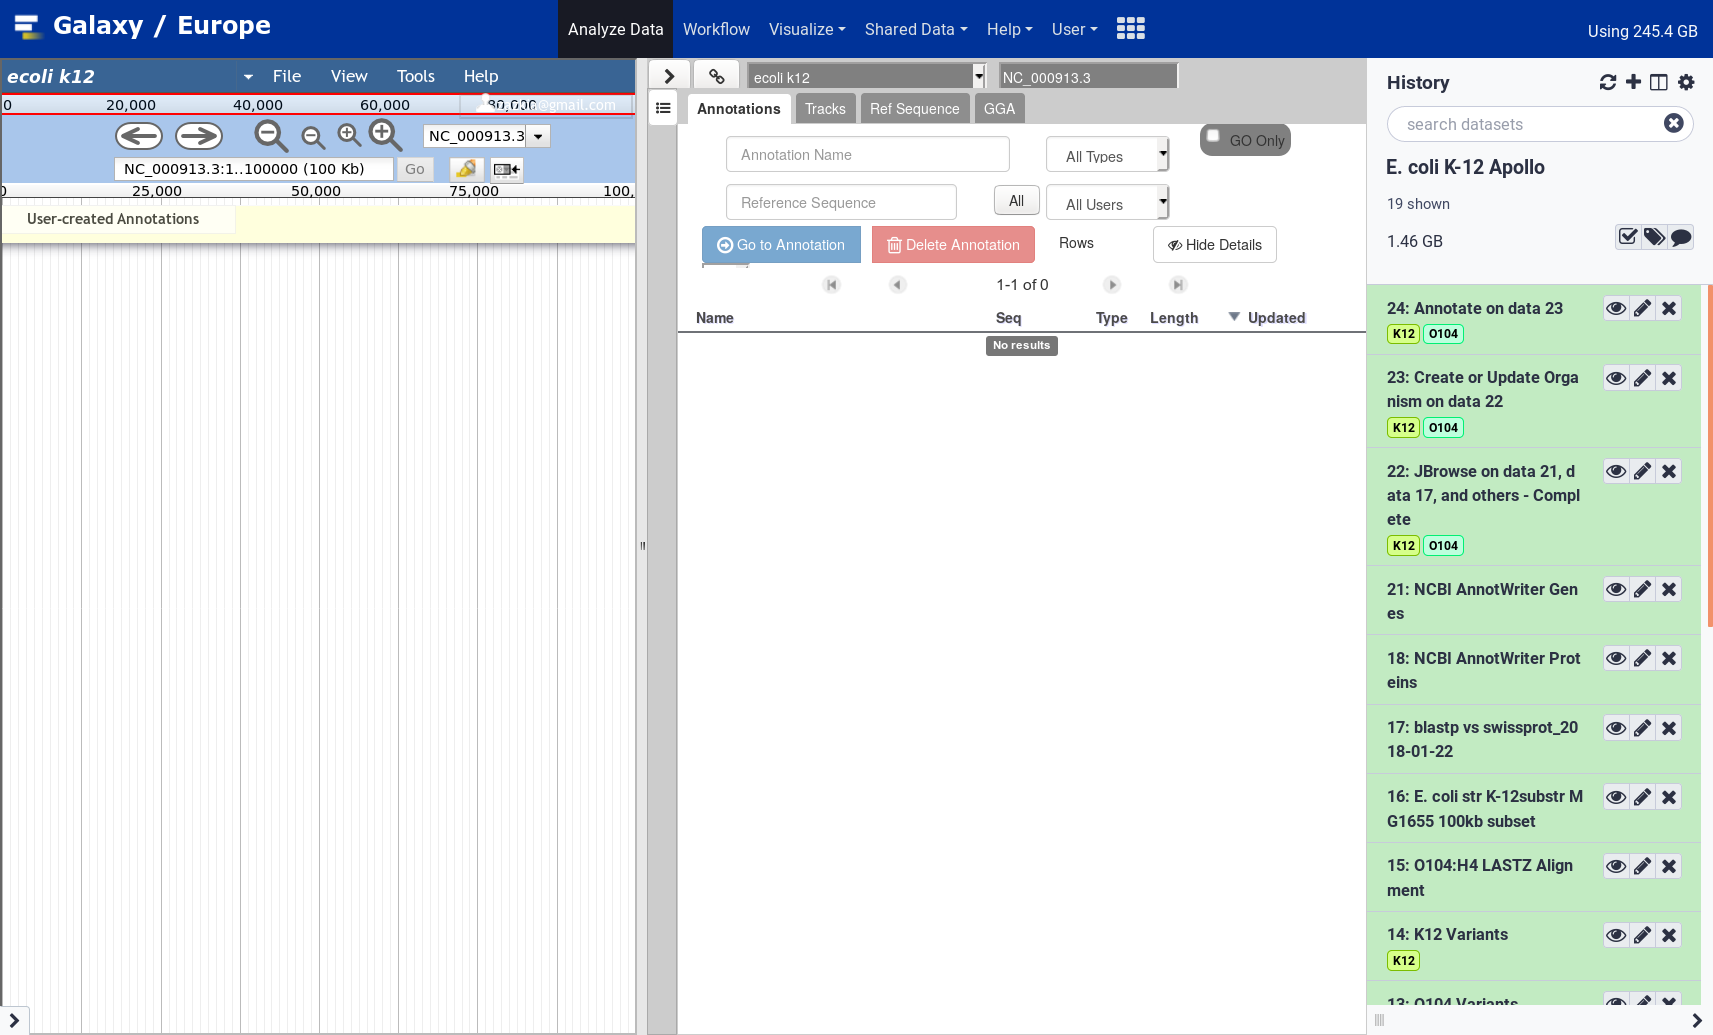Go to first page of annotations
The image size is (1713, 1035).
(831, 285)
